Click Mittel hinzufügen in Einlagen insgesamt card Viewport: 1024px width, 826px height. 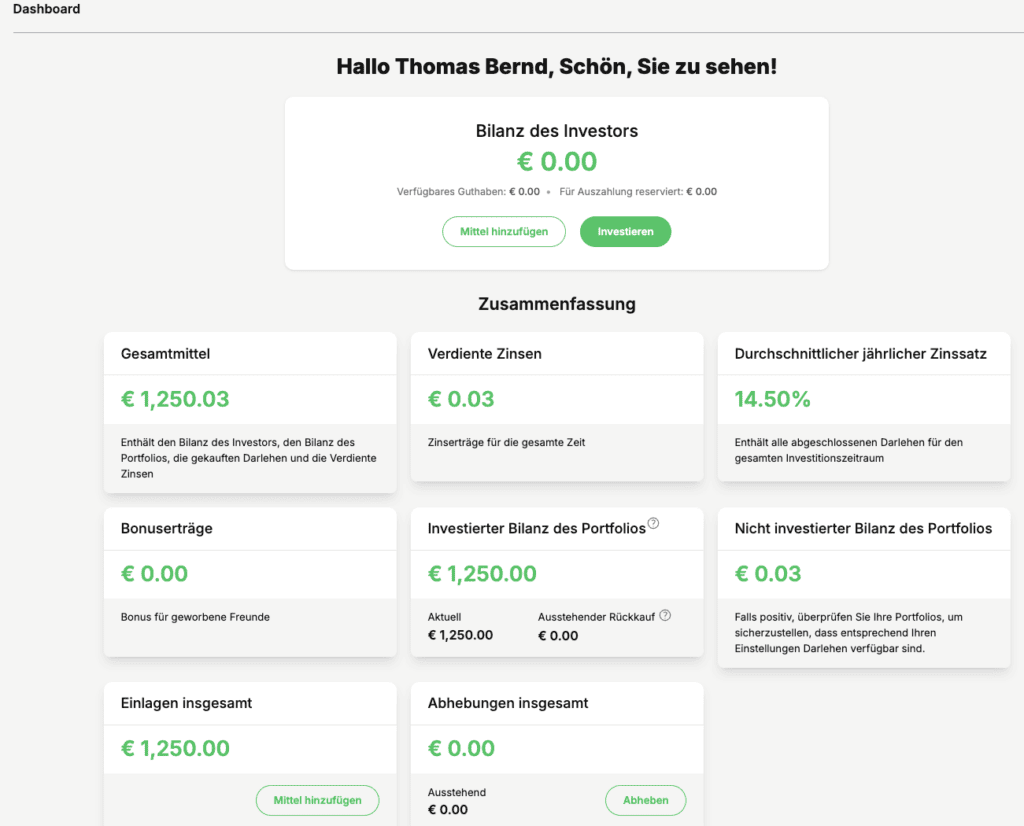click(x=317, y=800)
